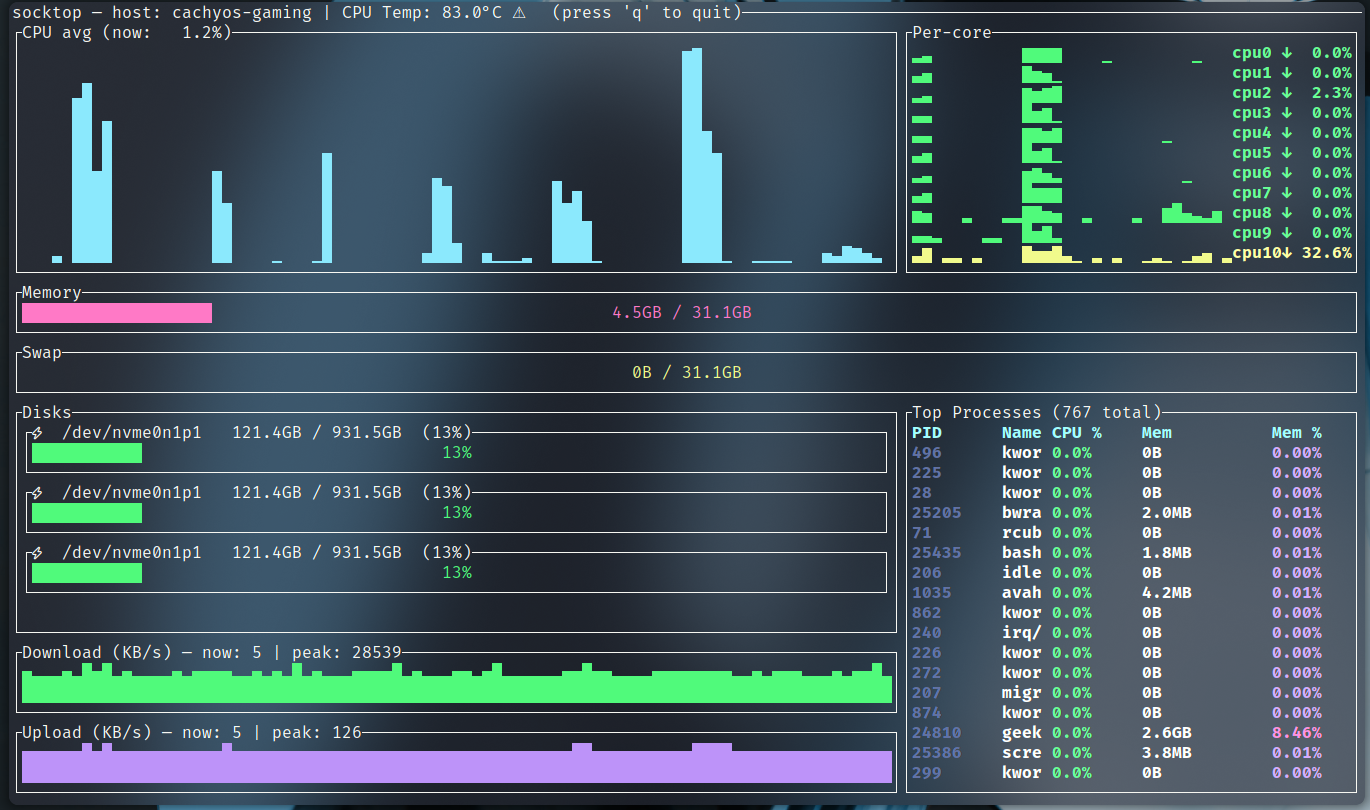The width and height of the screenshot is (1370, 810).
Task: Select the trend arrow beside cpu2
Action: tap(1286, 93)
